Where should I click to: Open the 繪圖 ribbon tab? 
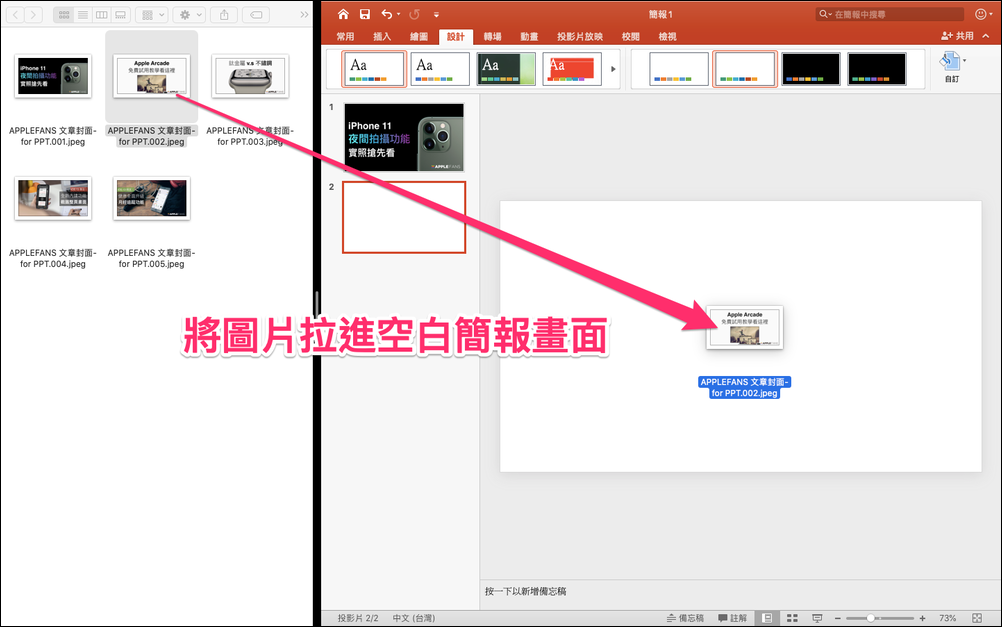tap(419, 36)
